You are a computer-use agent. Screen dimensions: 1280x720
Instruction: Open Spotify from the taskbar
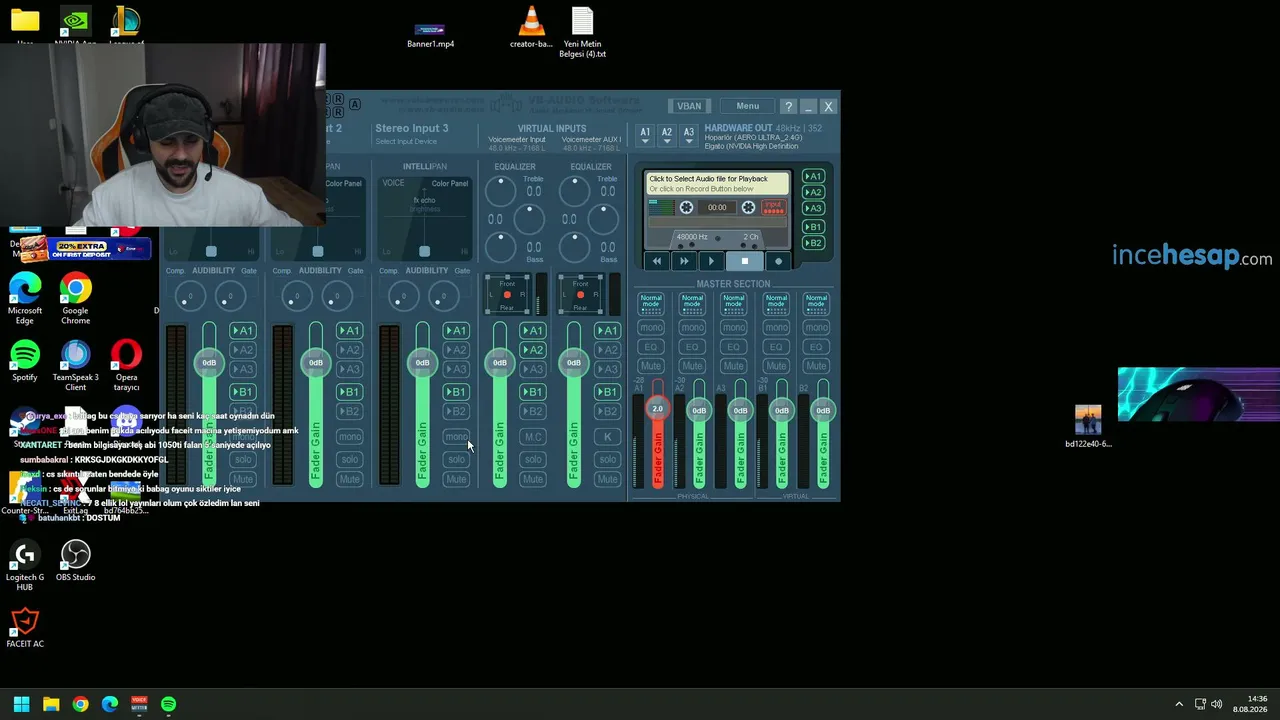(x=168, y=704)
